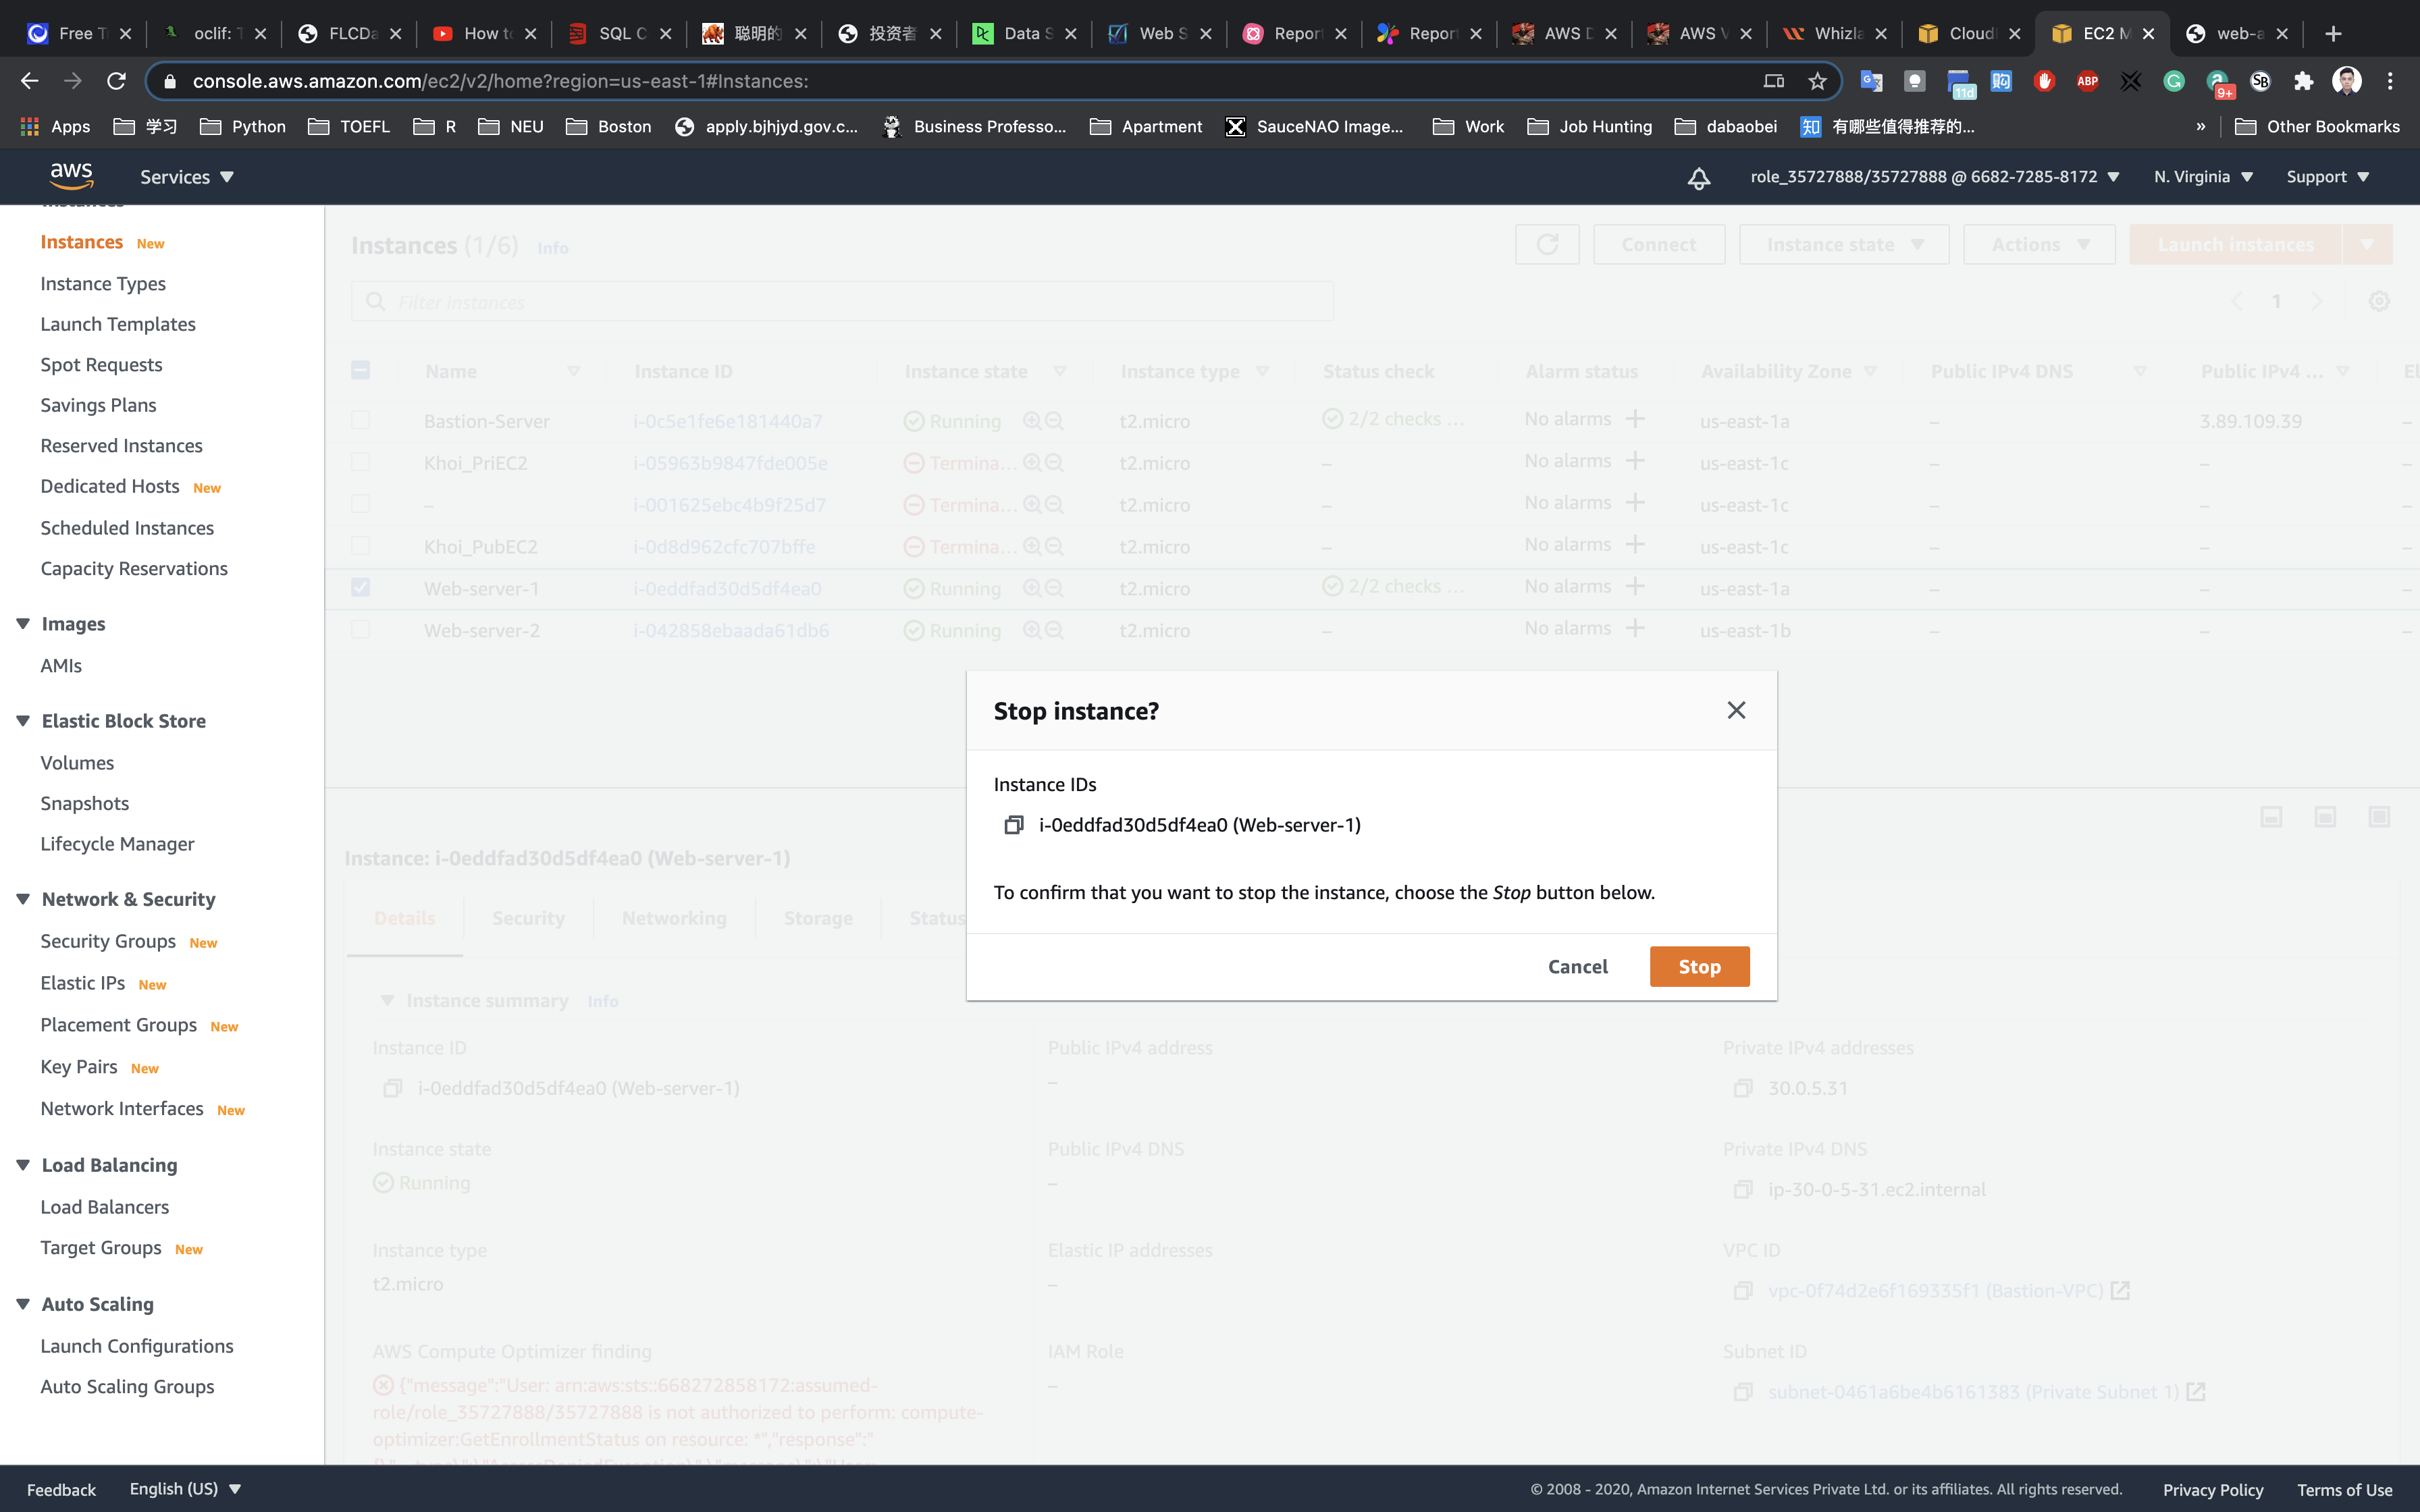Open the Services dropdown menu
The image size is (2420, 1512).
click(x=186, y=177)
